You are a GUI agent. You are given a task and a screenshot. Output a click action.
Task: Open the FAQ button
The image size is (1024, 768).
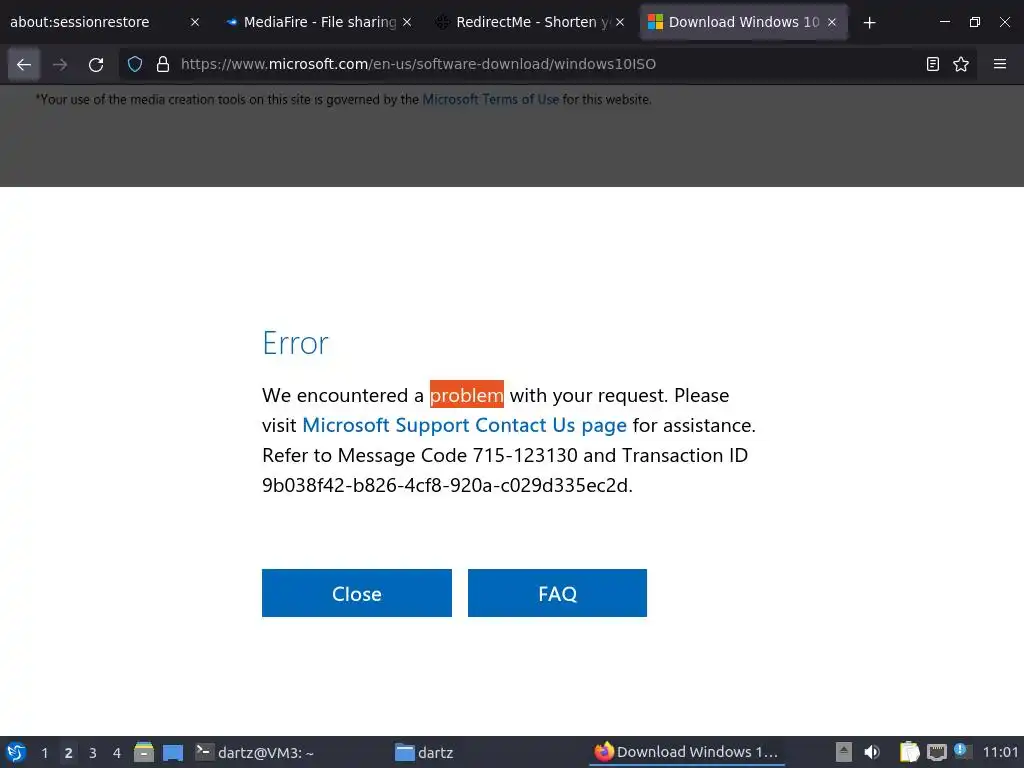click(x=557, y=593)
